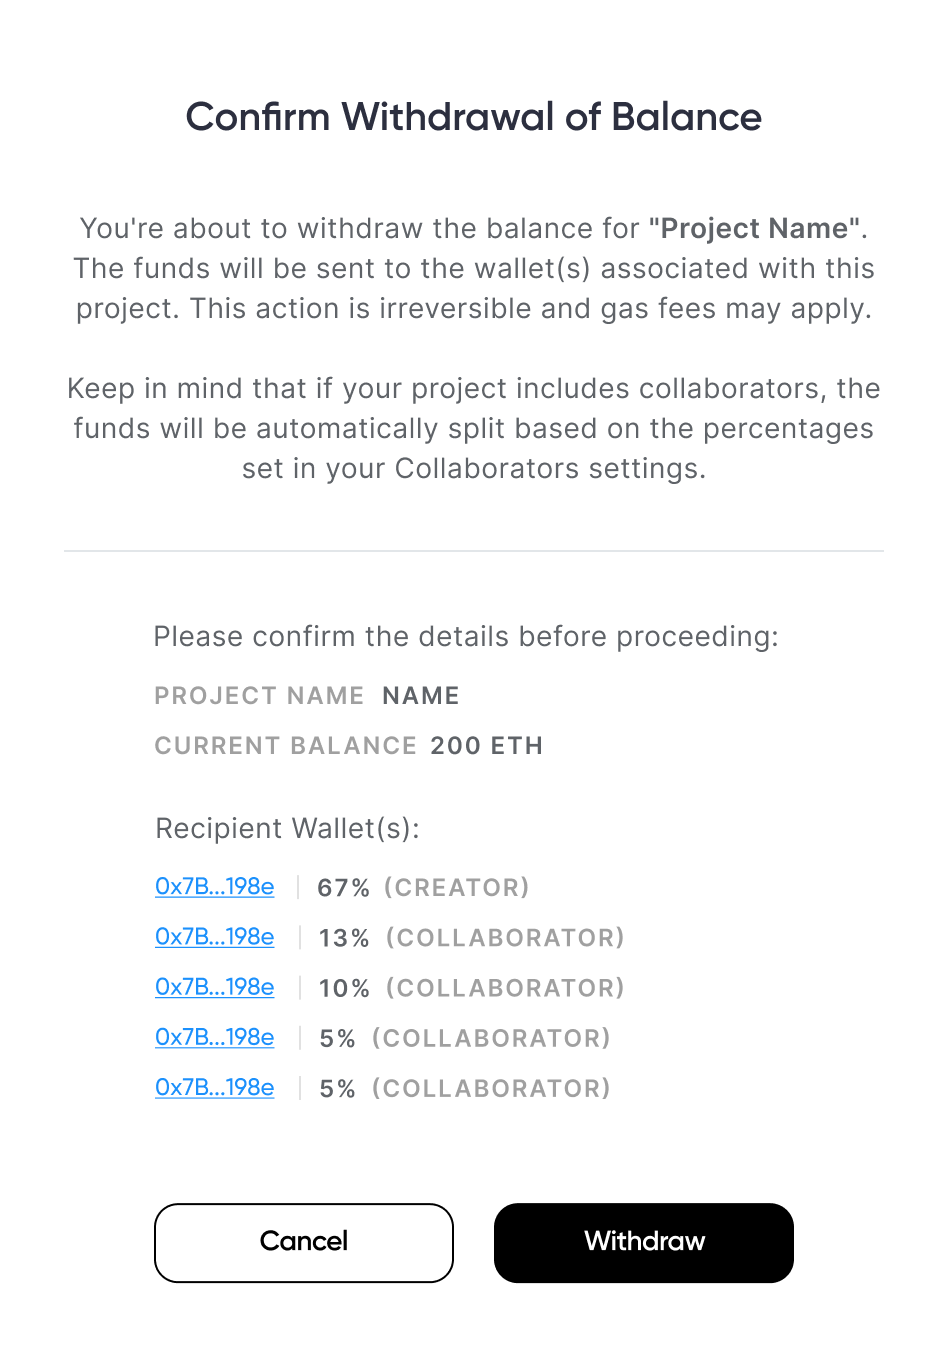Click the Withdraw button
948x1364 pixels.
pyautogui.click(x=643, y=1242)
